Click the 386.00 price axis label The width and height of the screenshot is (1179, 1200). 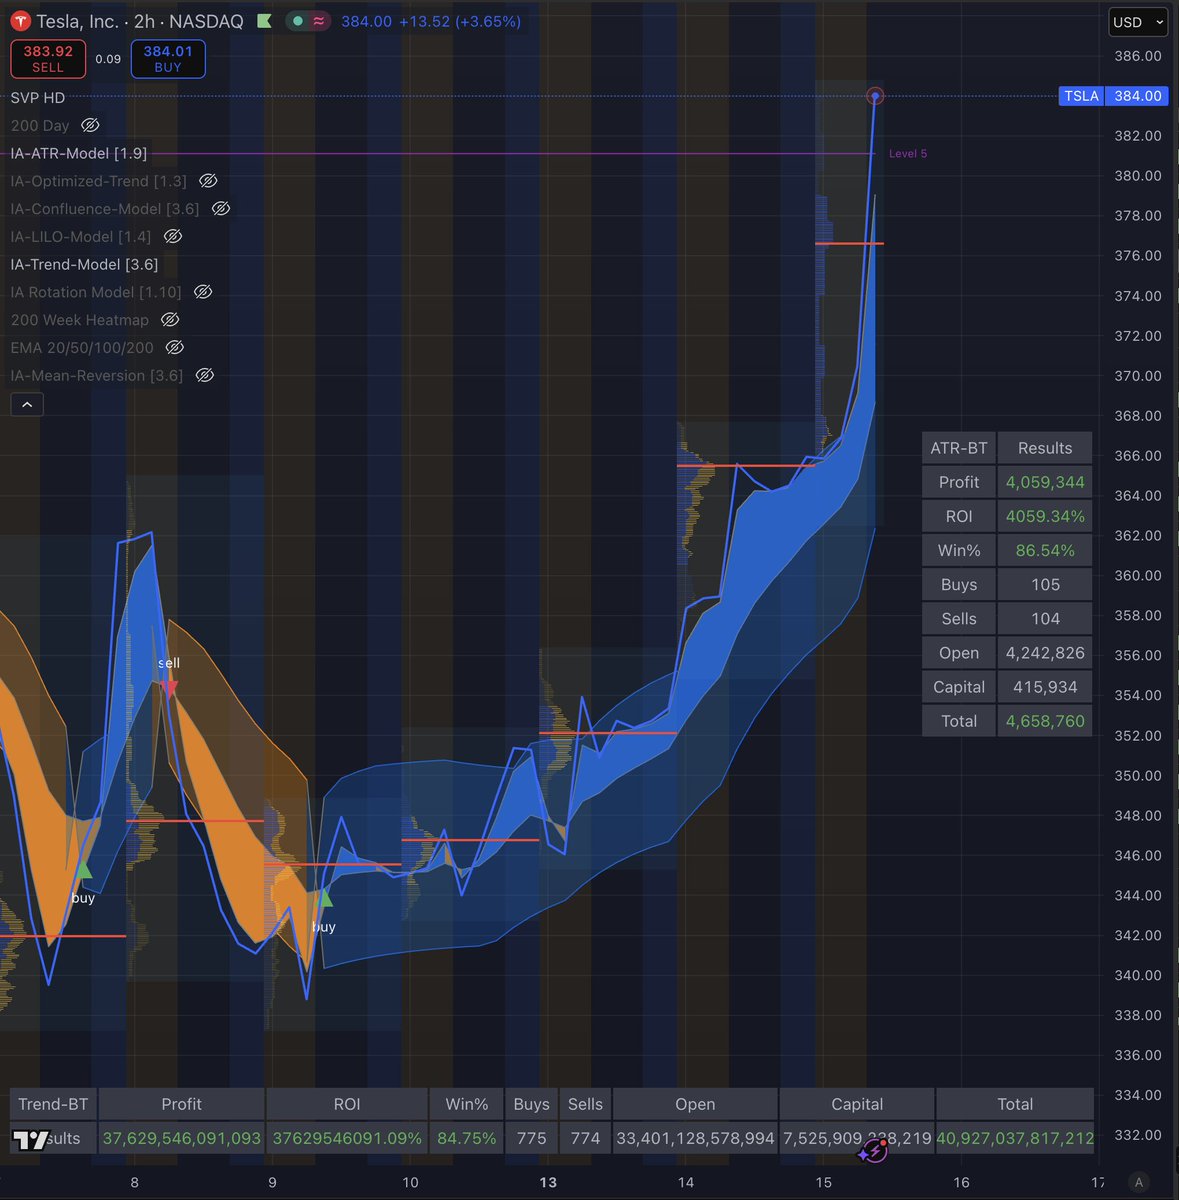[x=1138, y=56]
